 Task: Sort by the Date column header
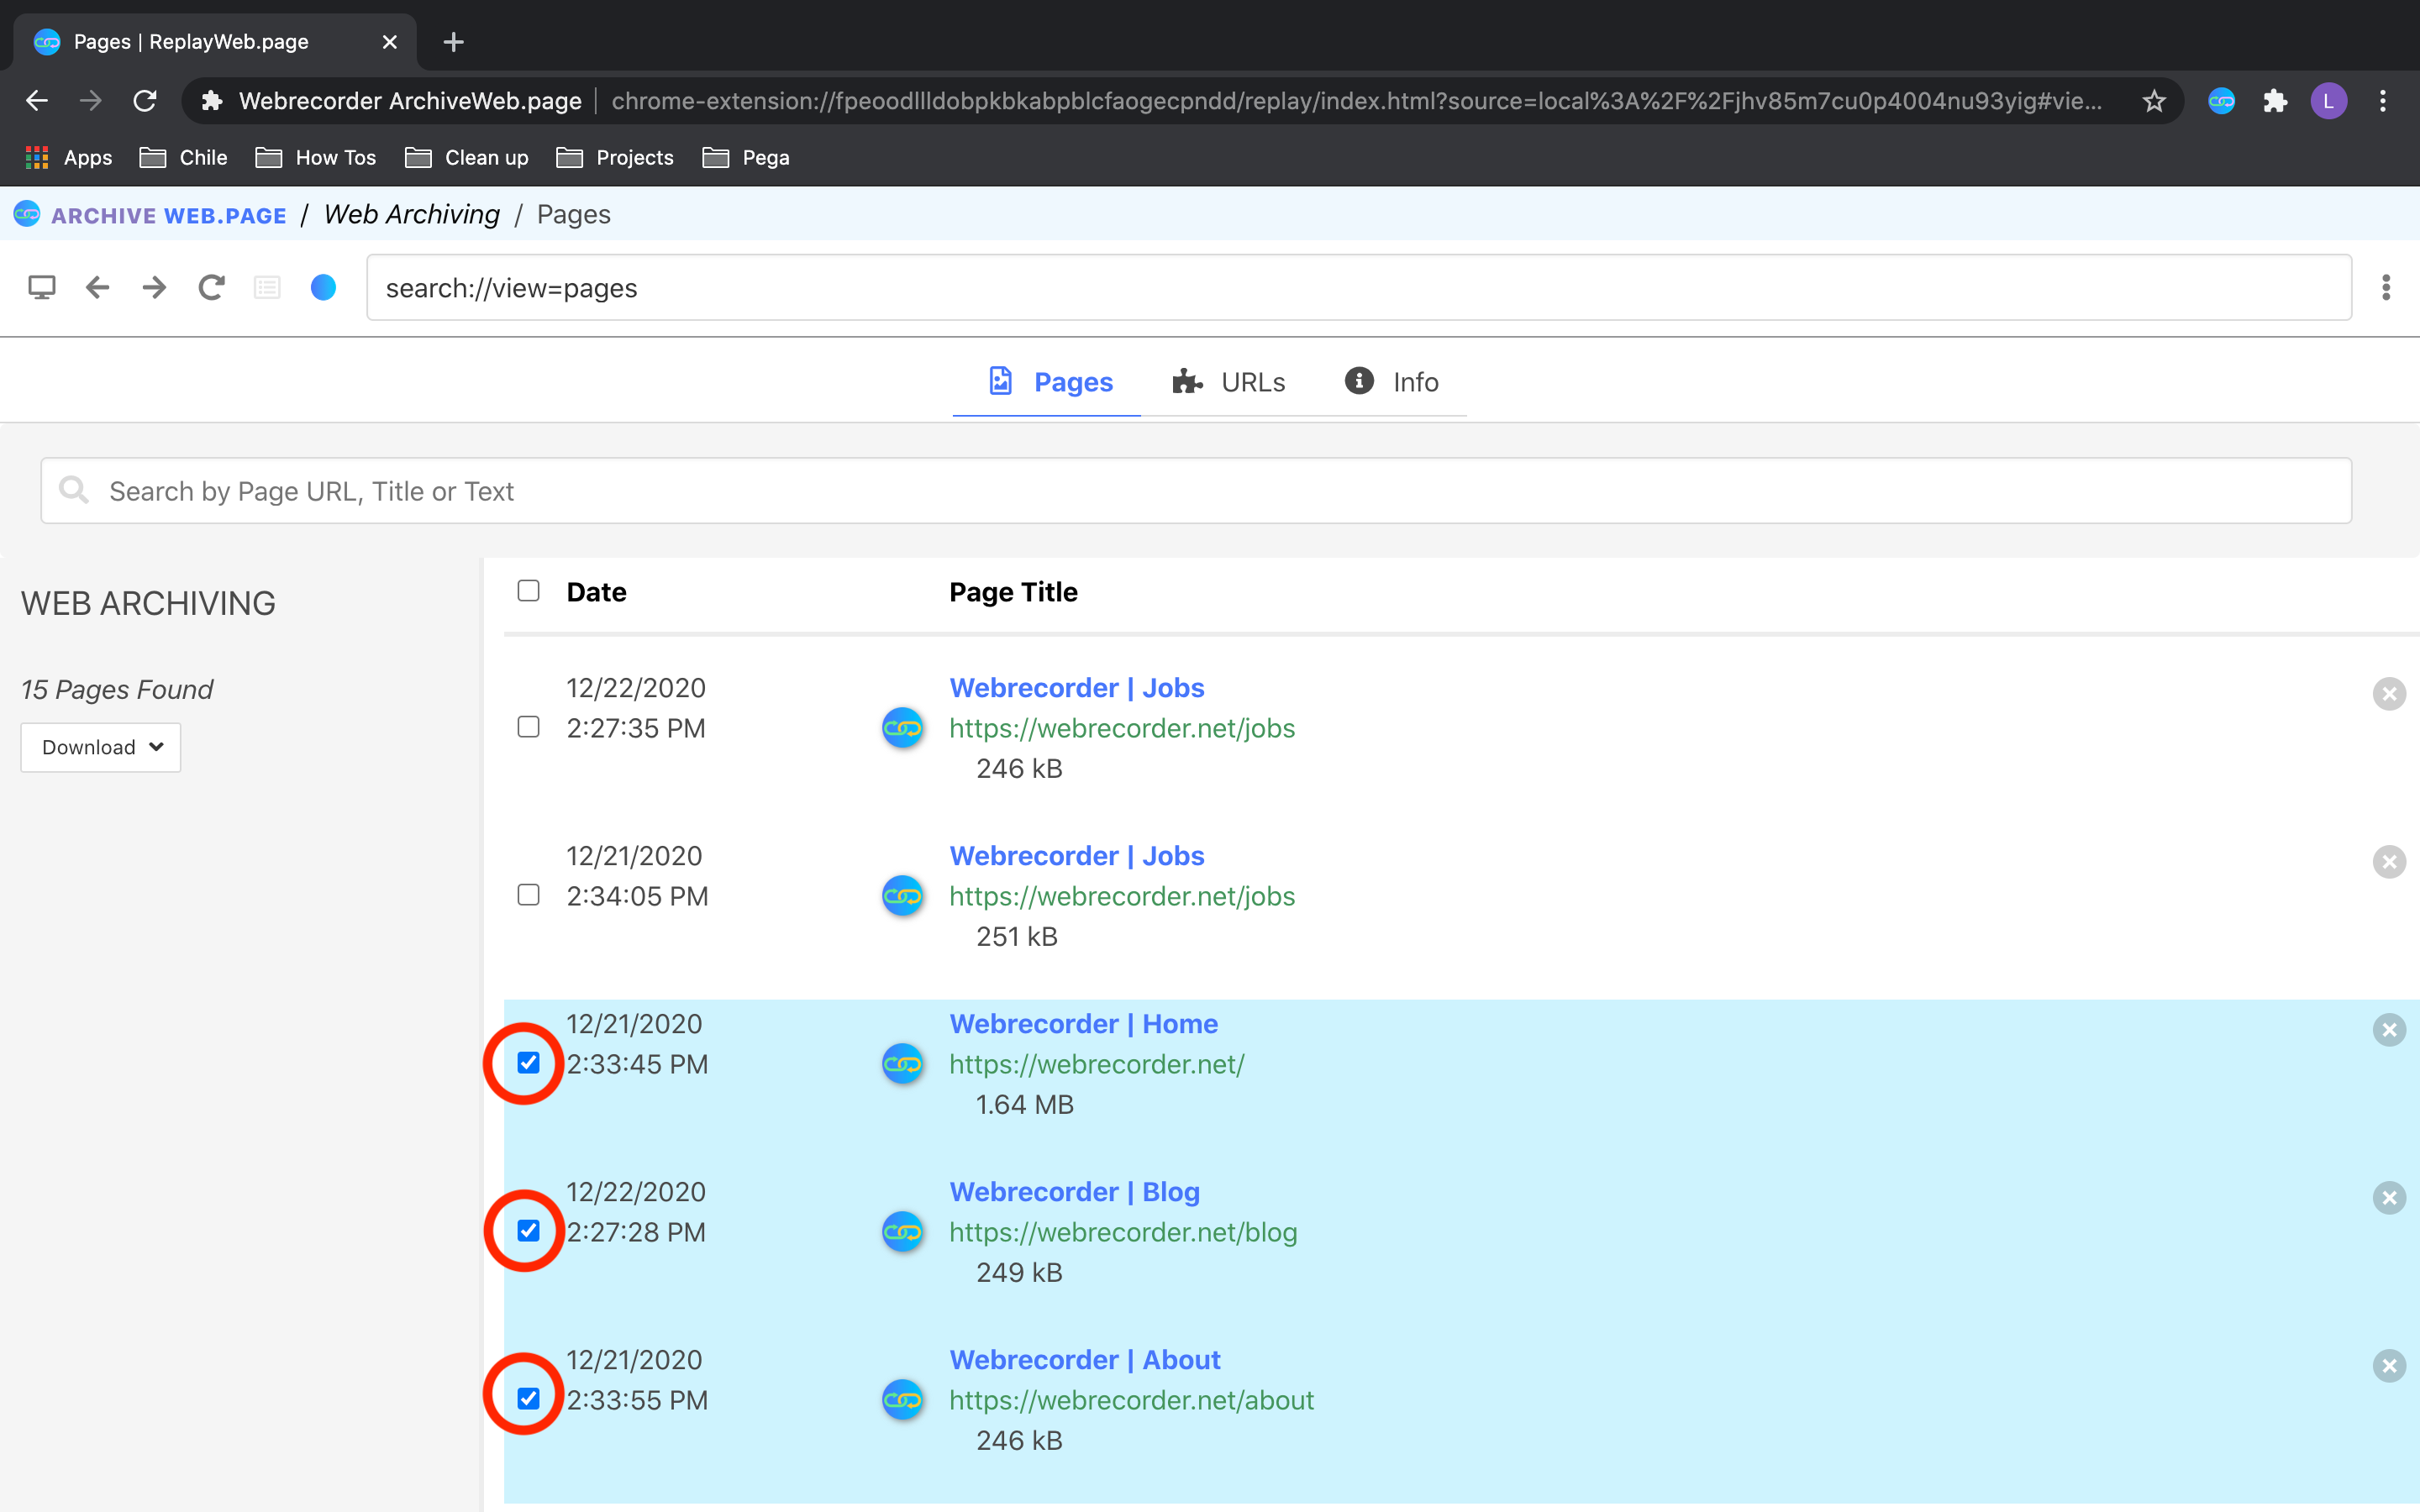click(596, 592)
